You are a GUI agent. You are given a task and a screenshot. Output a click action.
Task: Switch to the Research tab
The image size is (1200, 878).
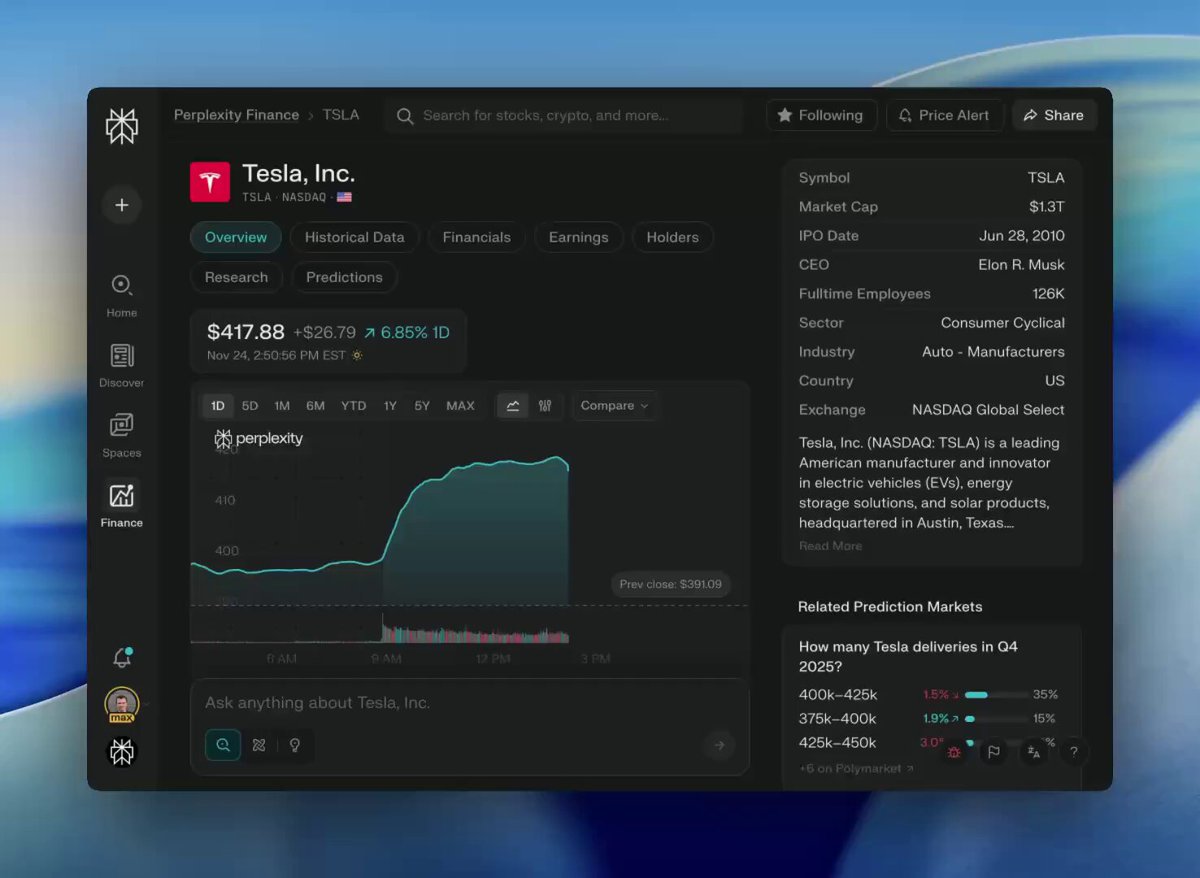click(236, 277)
